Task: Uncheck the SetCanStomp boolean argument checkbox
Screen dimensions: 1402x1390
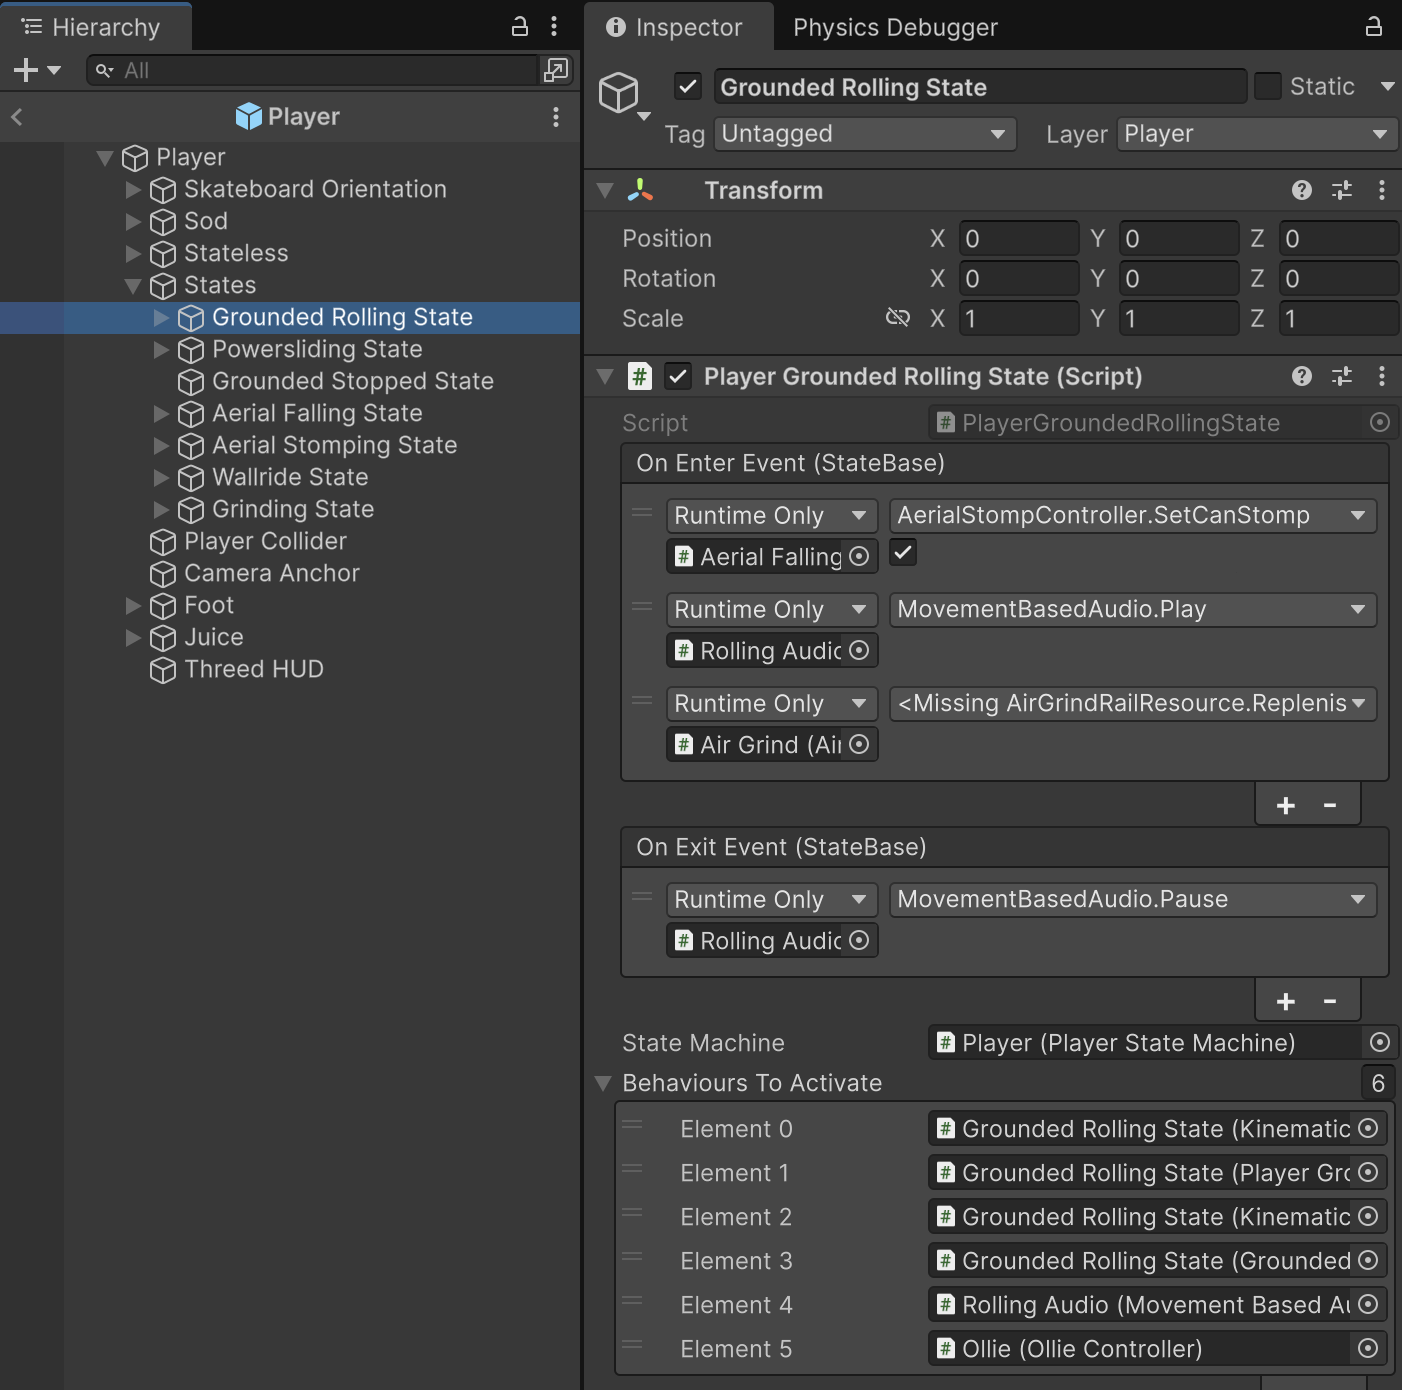Action: click(903, 553)
